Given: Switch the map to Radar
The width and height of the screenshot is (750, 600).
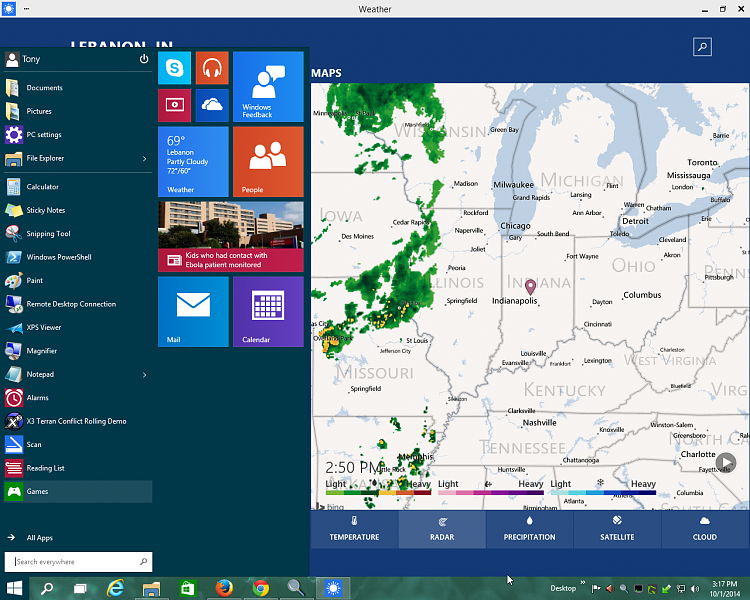Looking at the screenshot, I should coord(442,529).
